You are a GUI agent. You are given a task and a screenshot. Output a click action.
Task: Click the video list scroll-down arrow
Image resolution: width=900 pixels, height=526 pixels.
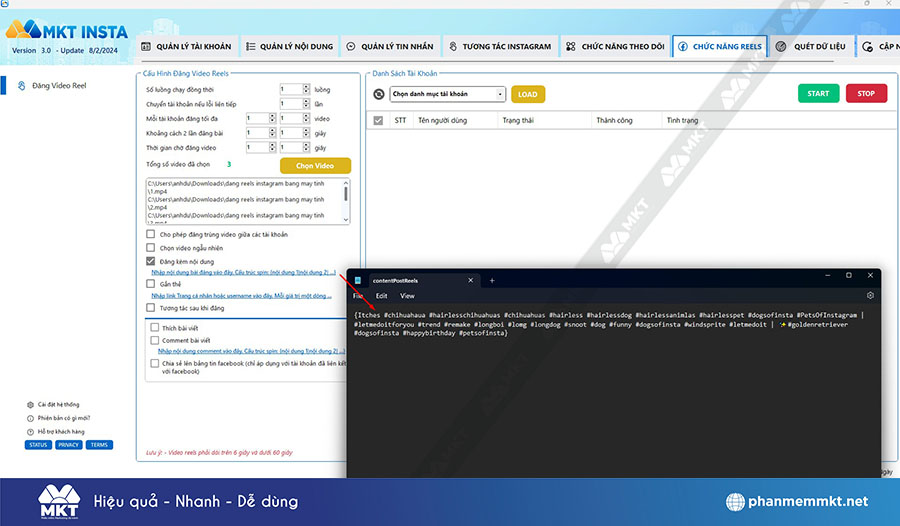(x=346, y=219)
